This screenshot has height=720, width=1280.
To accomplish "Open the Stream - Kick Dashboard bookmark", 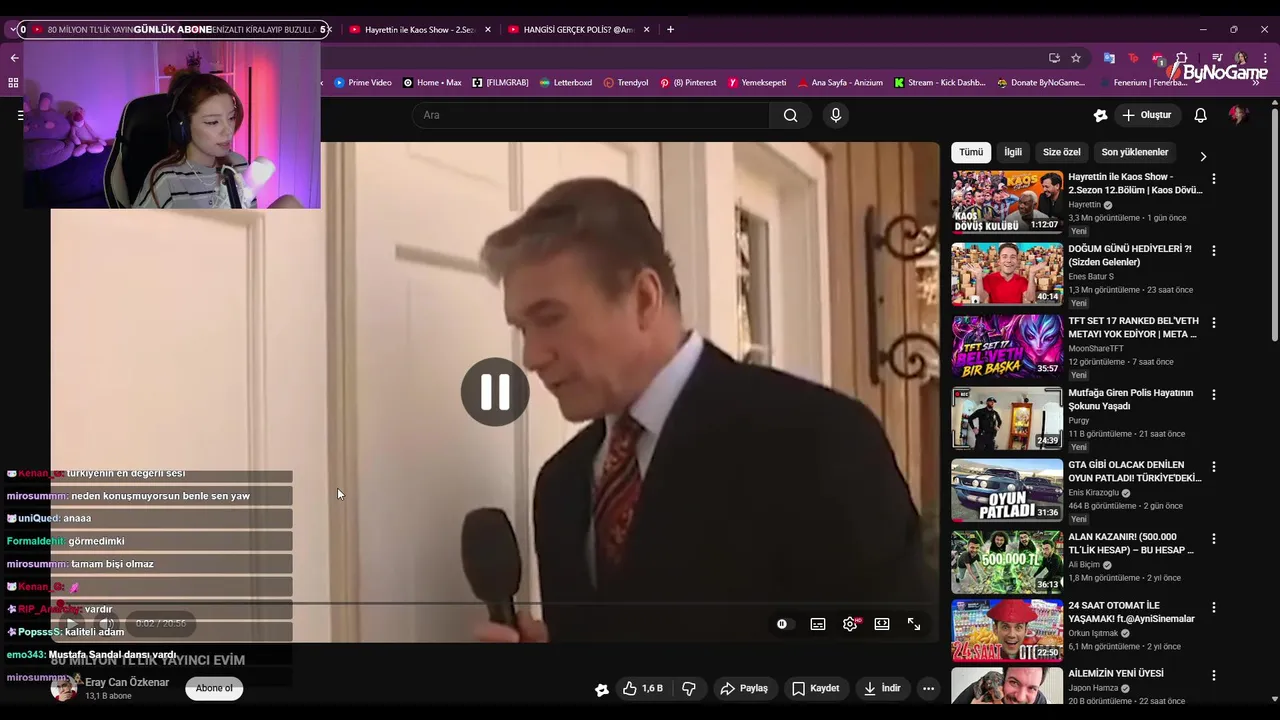I will pyautogui.click(x=940, y=83).
